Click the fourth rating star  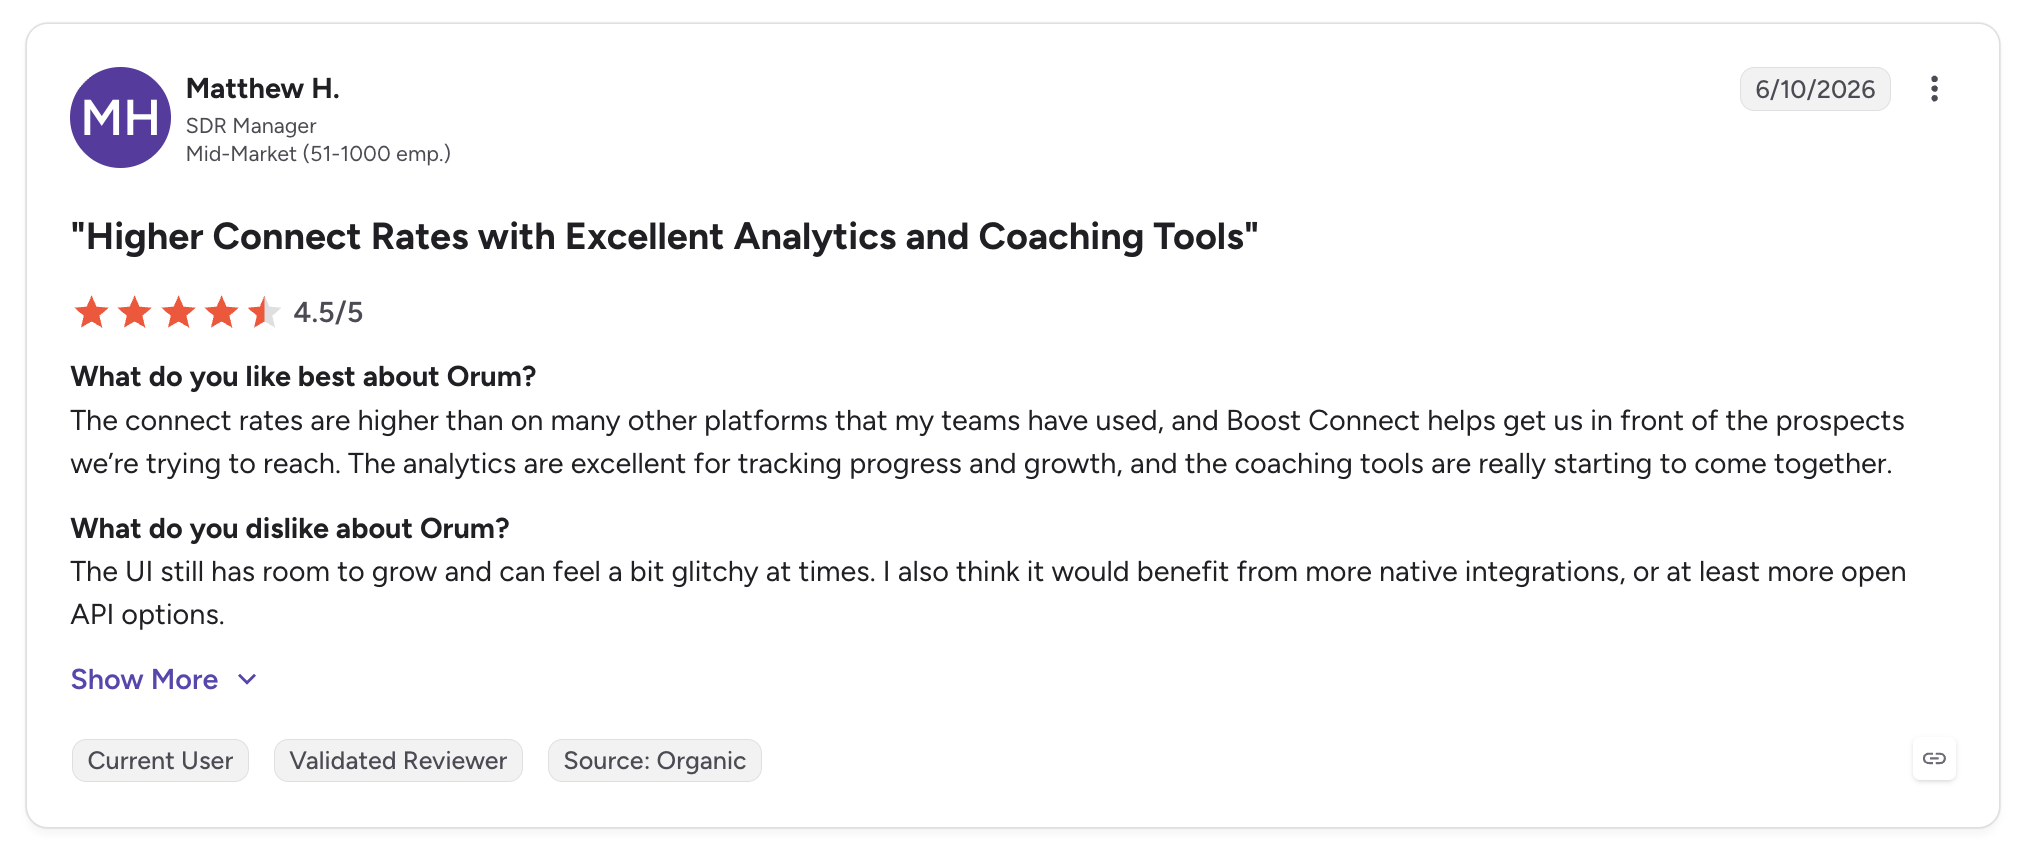[x=221, y=312]
